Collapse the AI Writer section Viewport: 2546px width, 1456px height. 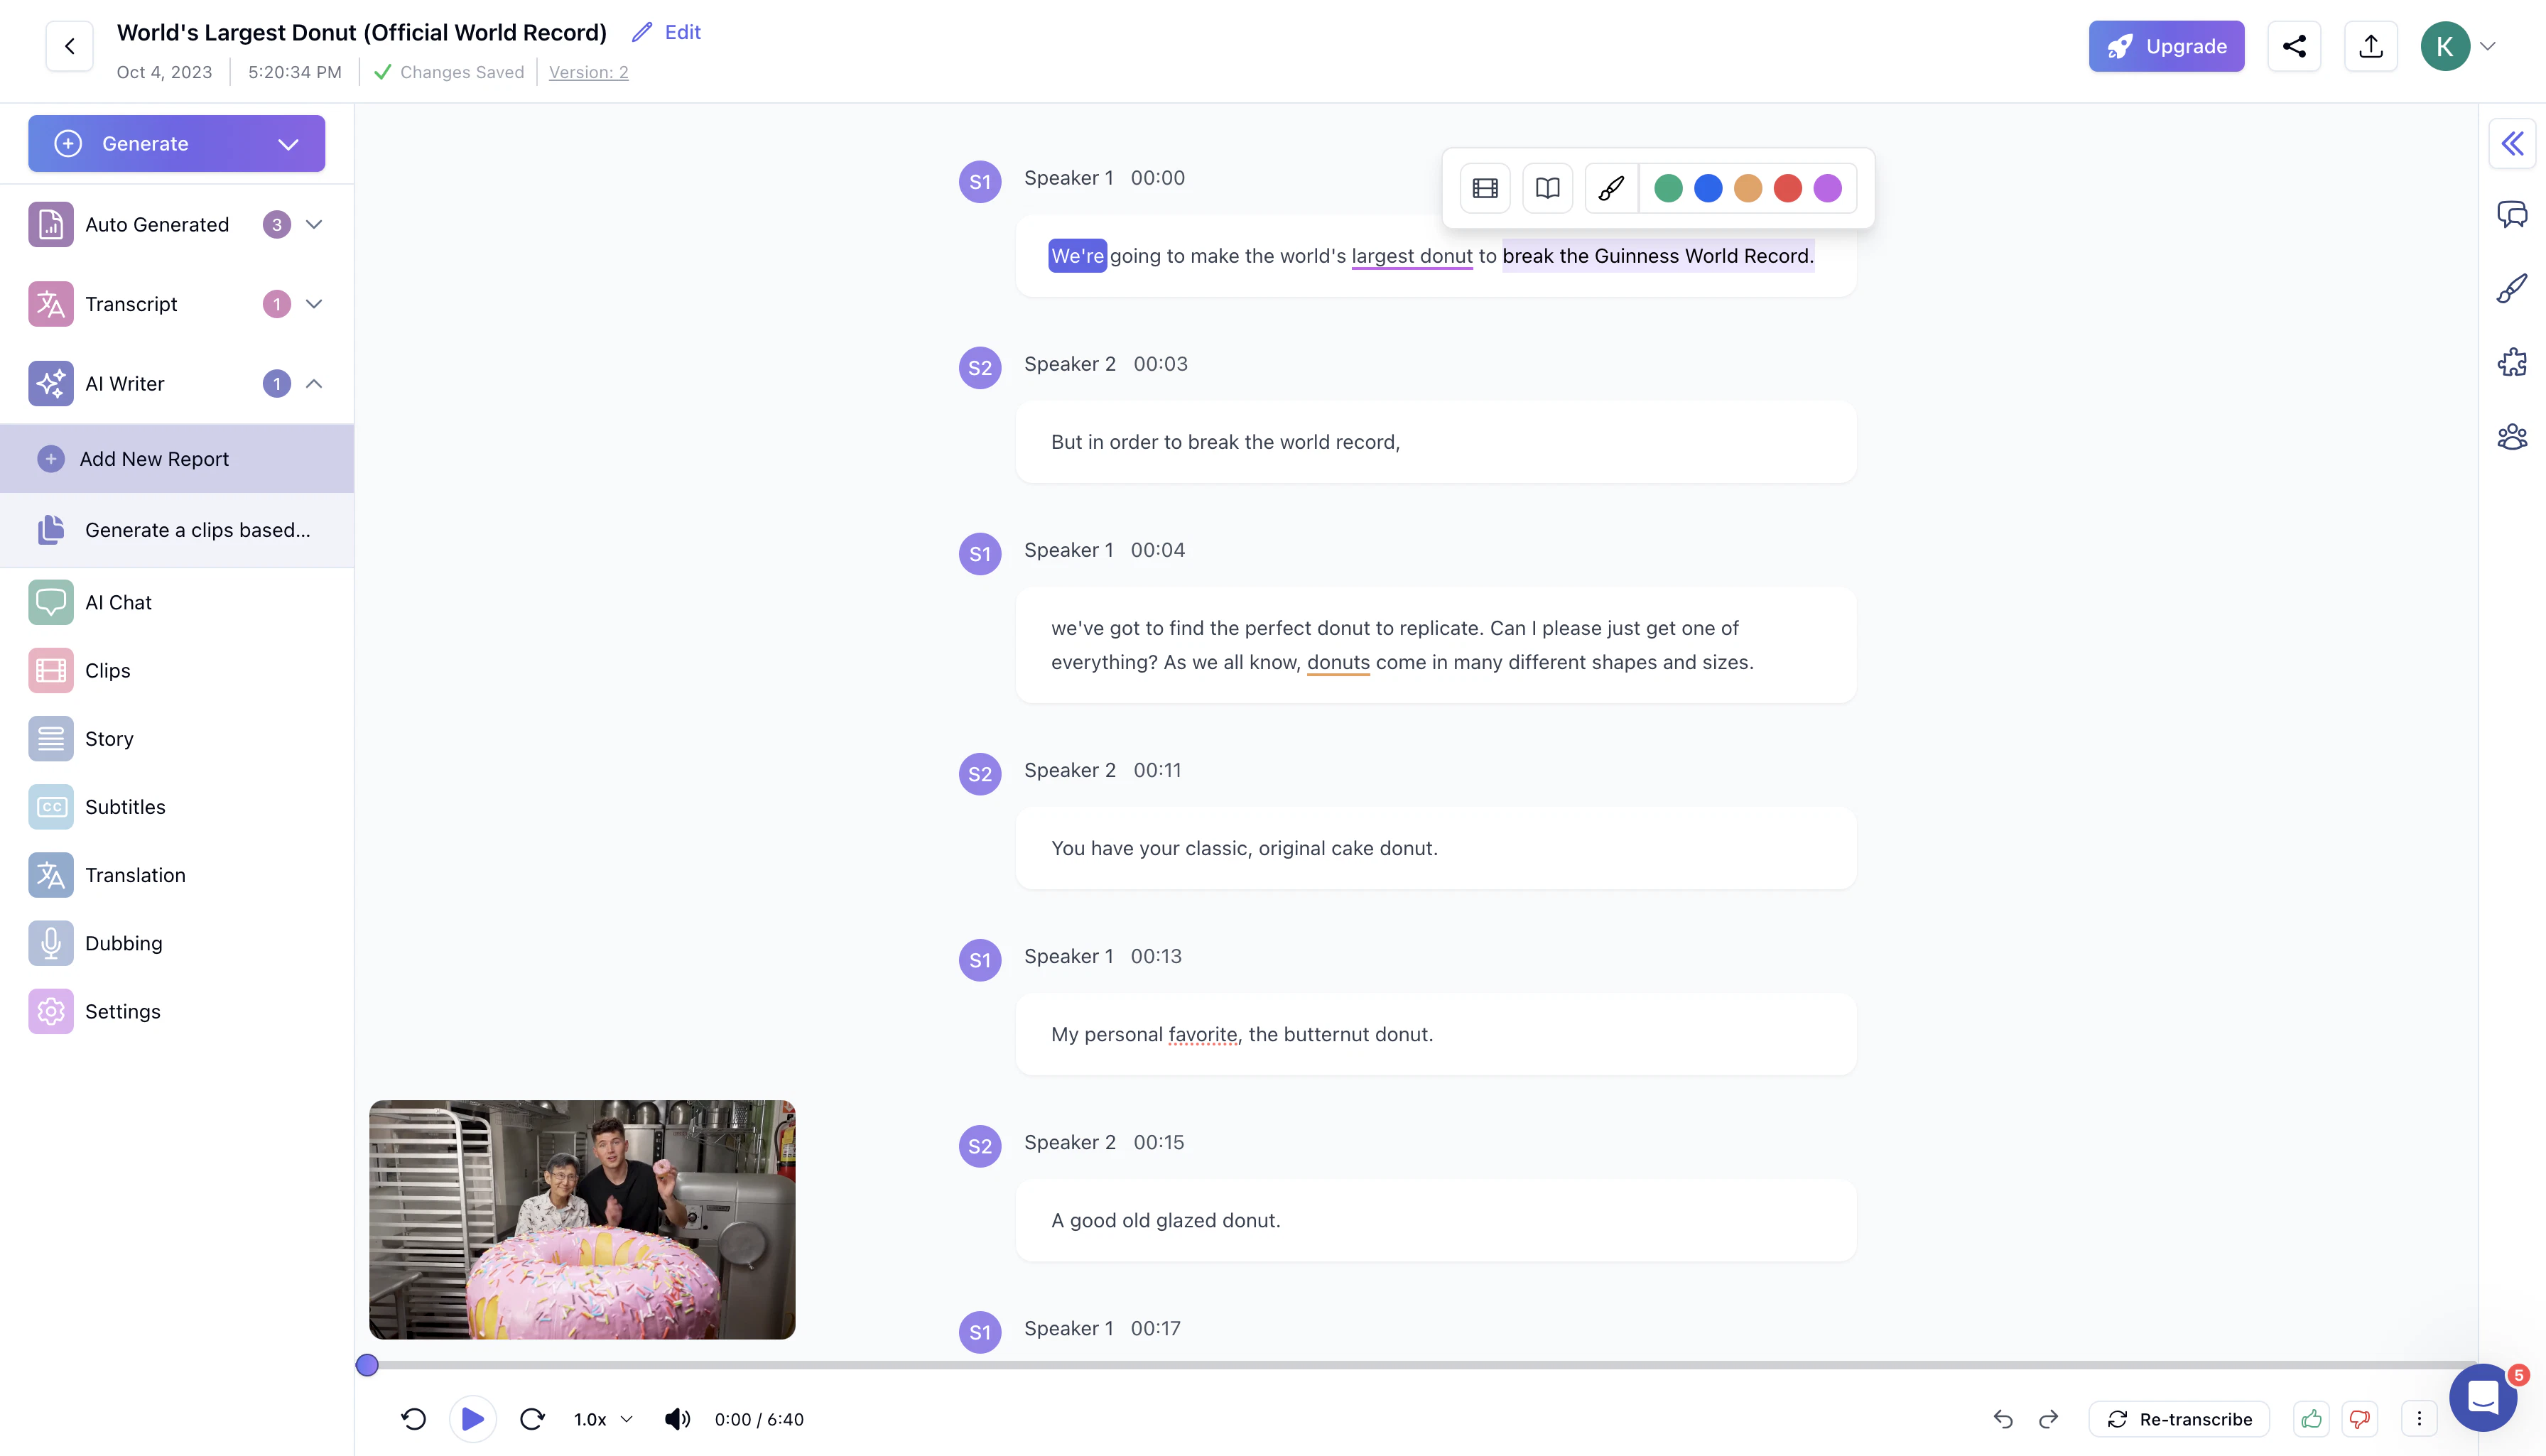314,383
